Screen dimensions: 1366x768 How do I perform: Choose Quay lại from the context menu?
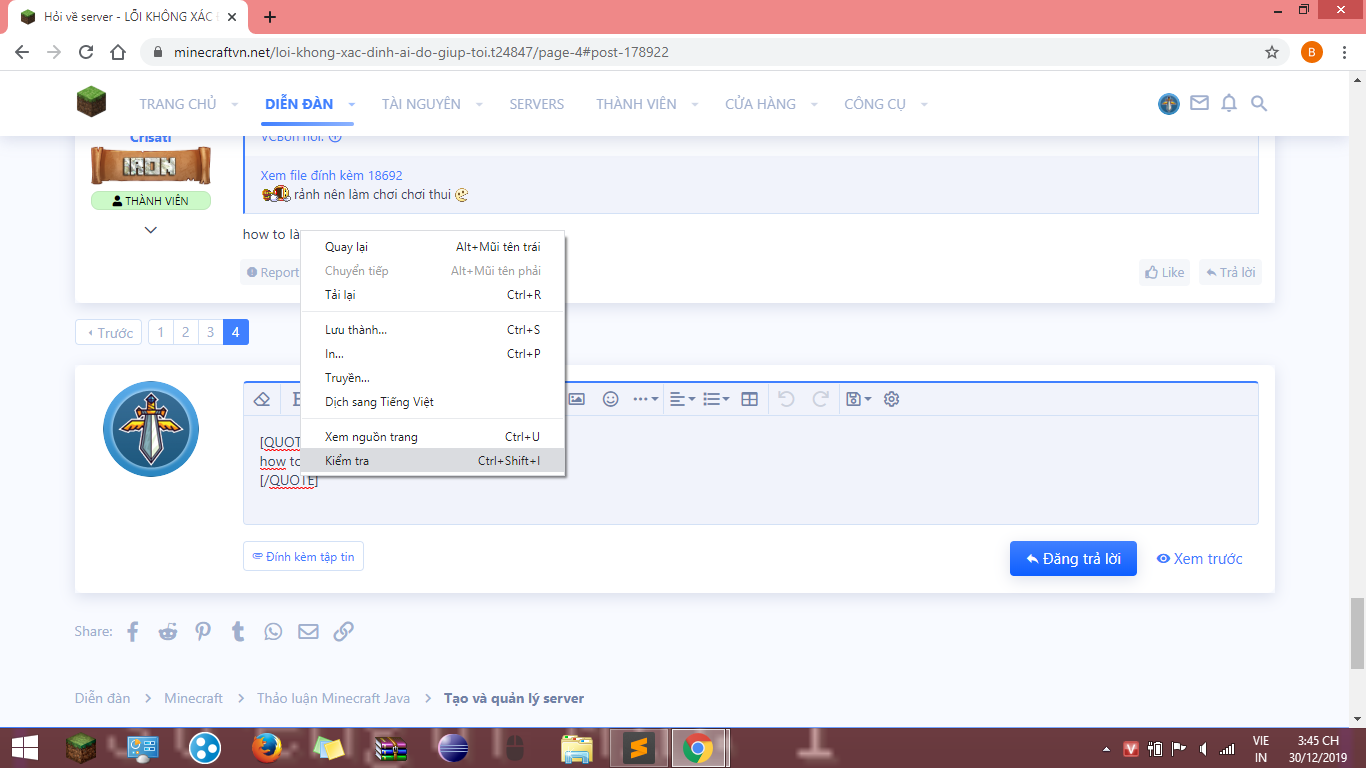[433, 247]
